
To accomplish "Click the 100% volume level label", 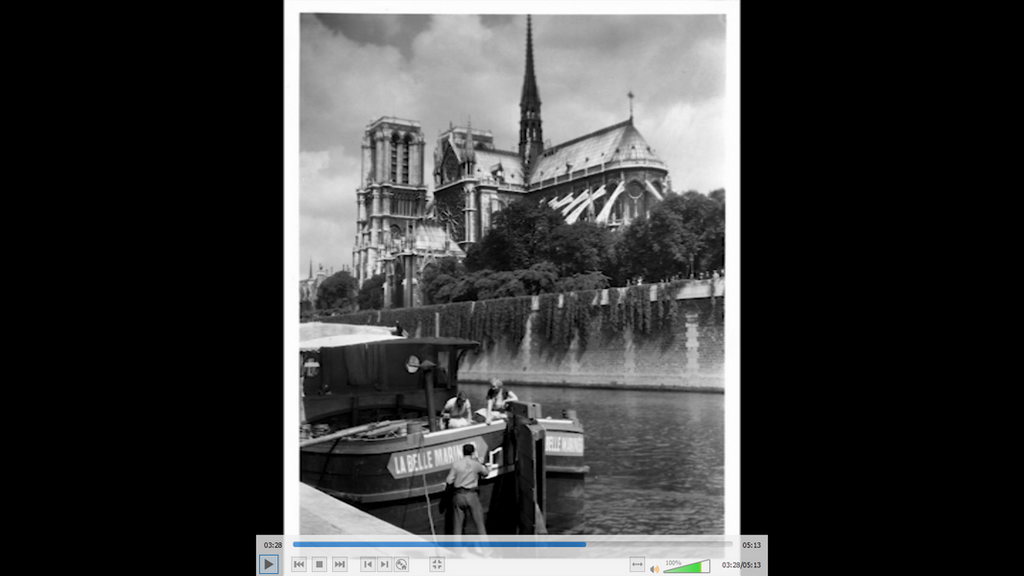I will click(x=673, y=562).
